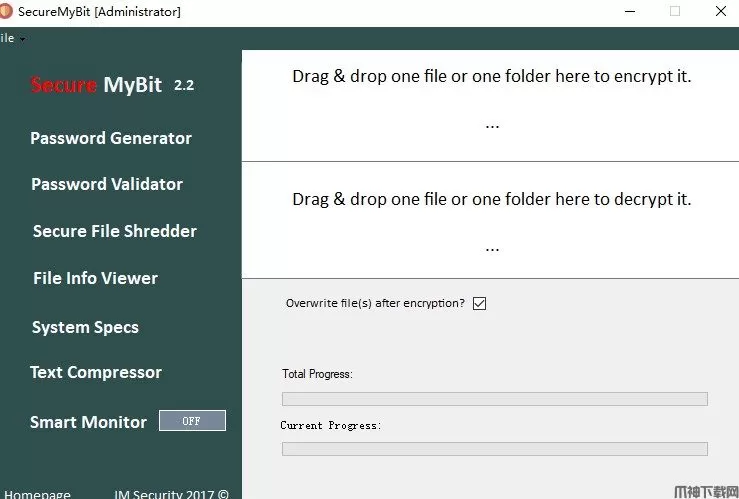Minimize the SecureMyBit window
Viewport: 739px width, 499px height.
(628, 11)
